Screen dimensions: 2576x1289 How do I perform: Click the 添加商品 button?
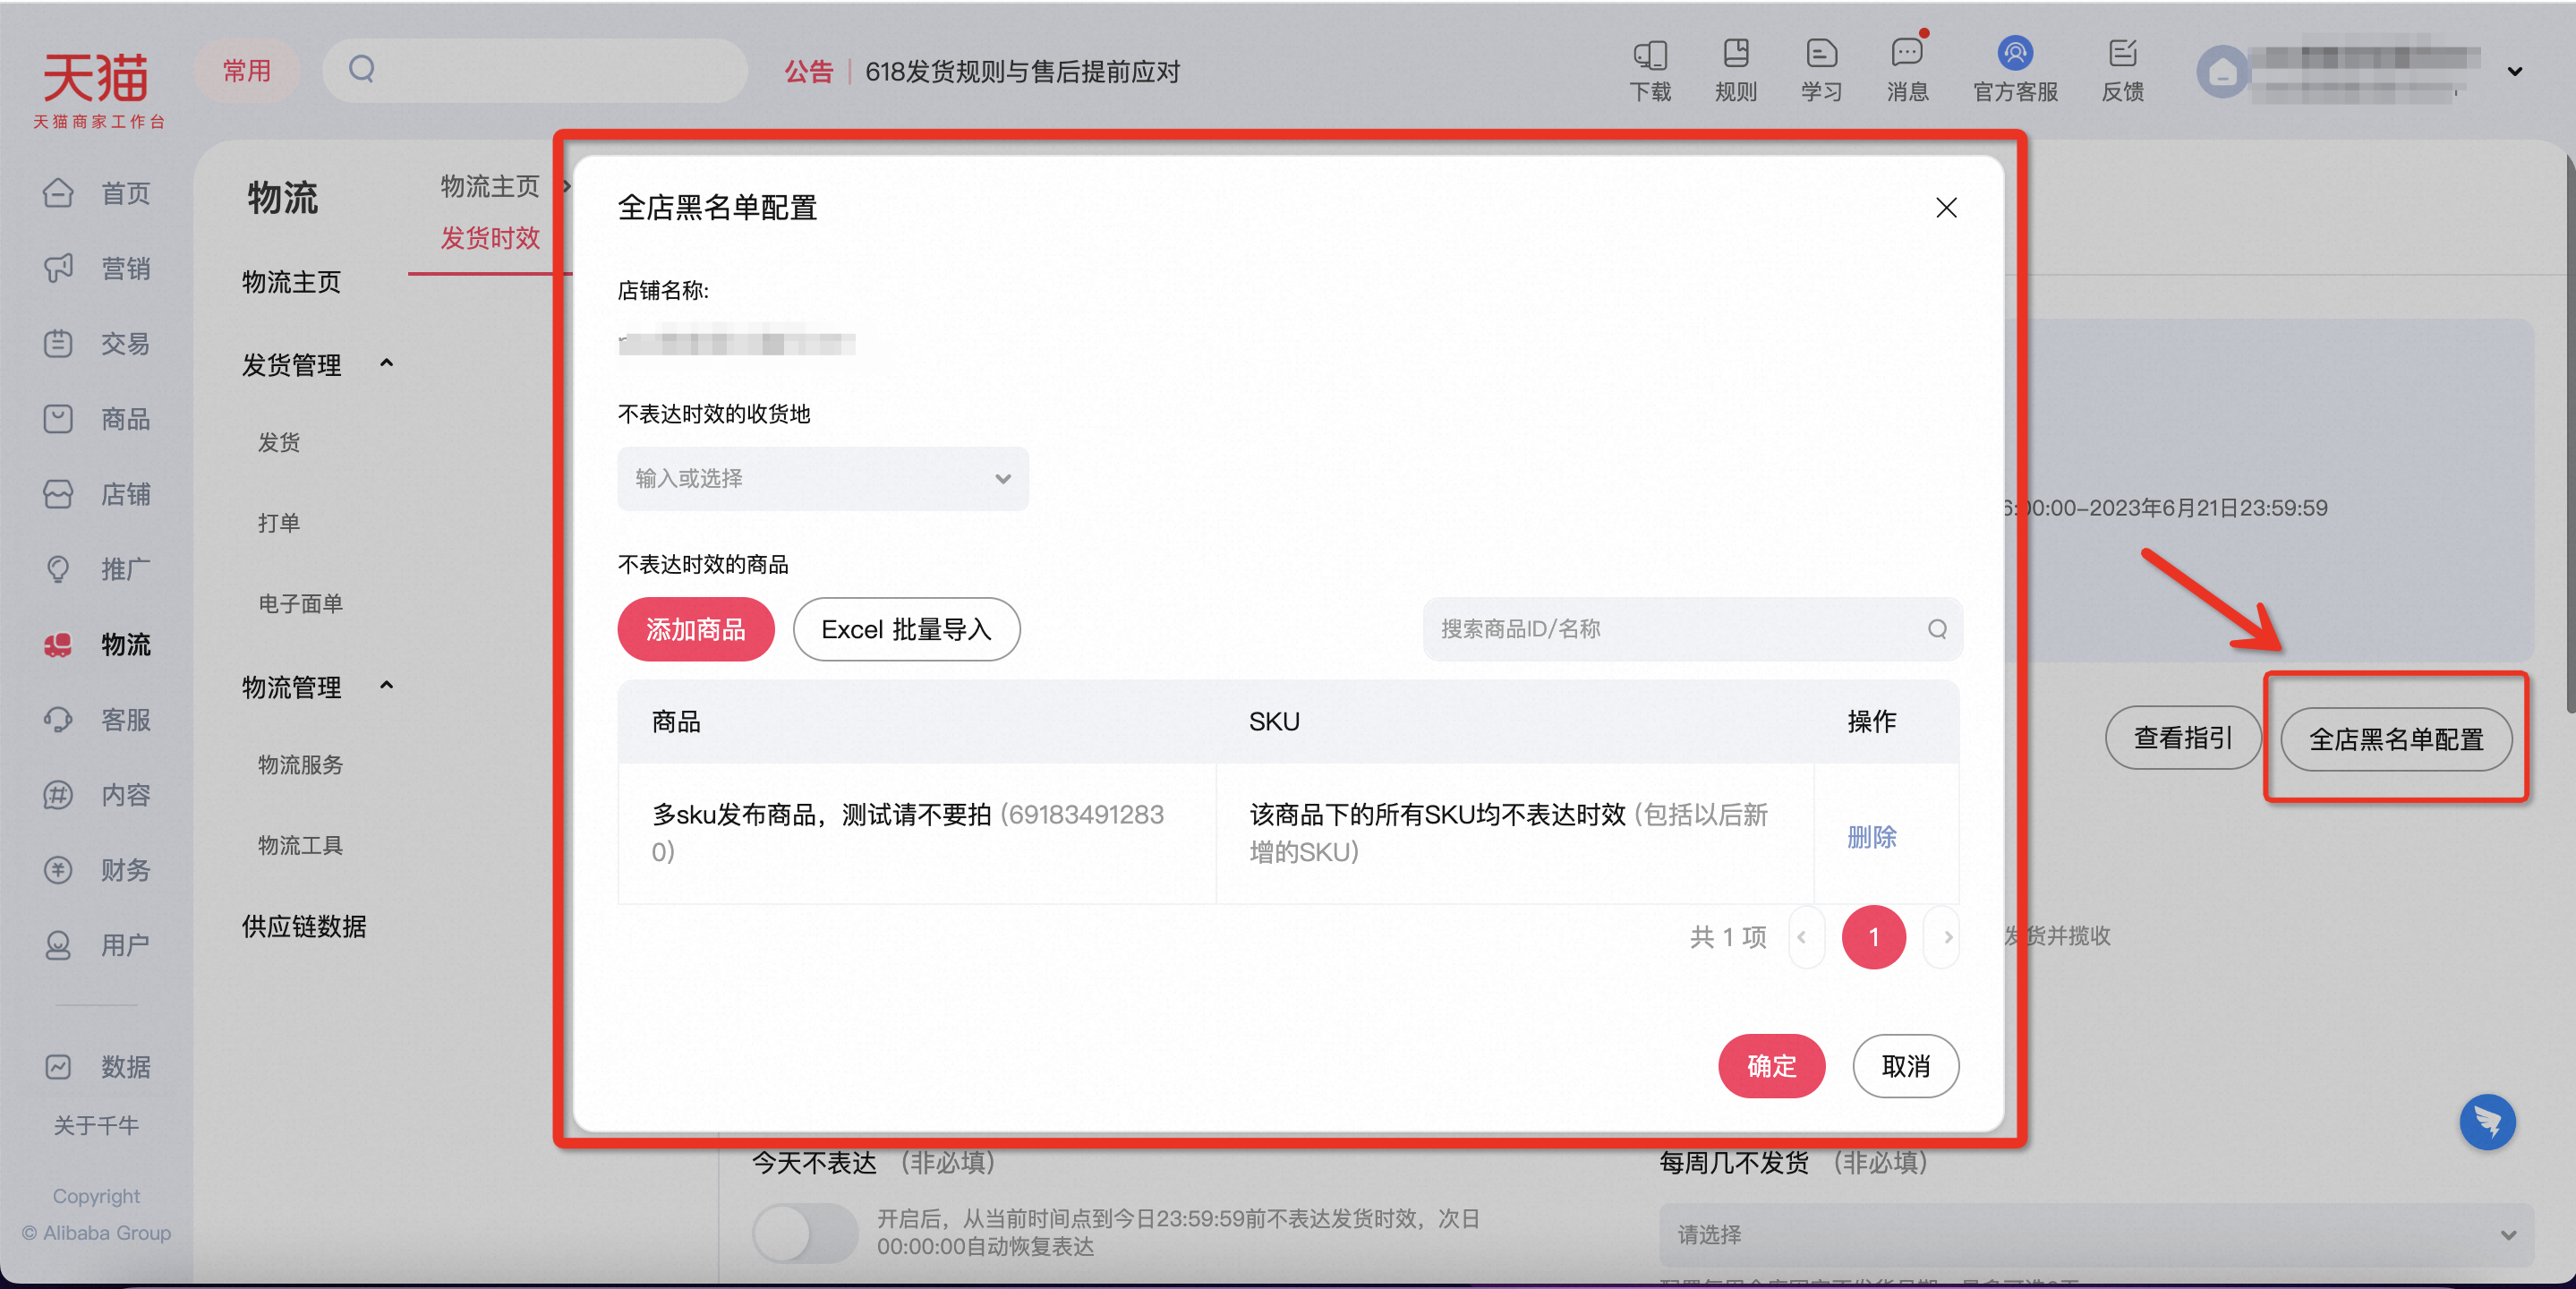point(696,629)
